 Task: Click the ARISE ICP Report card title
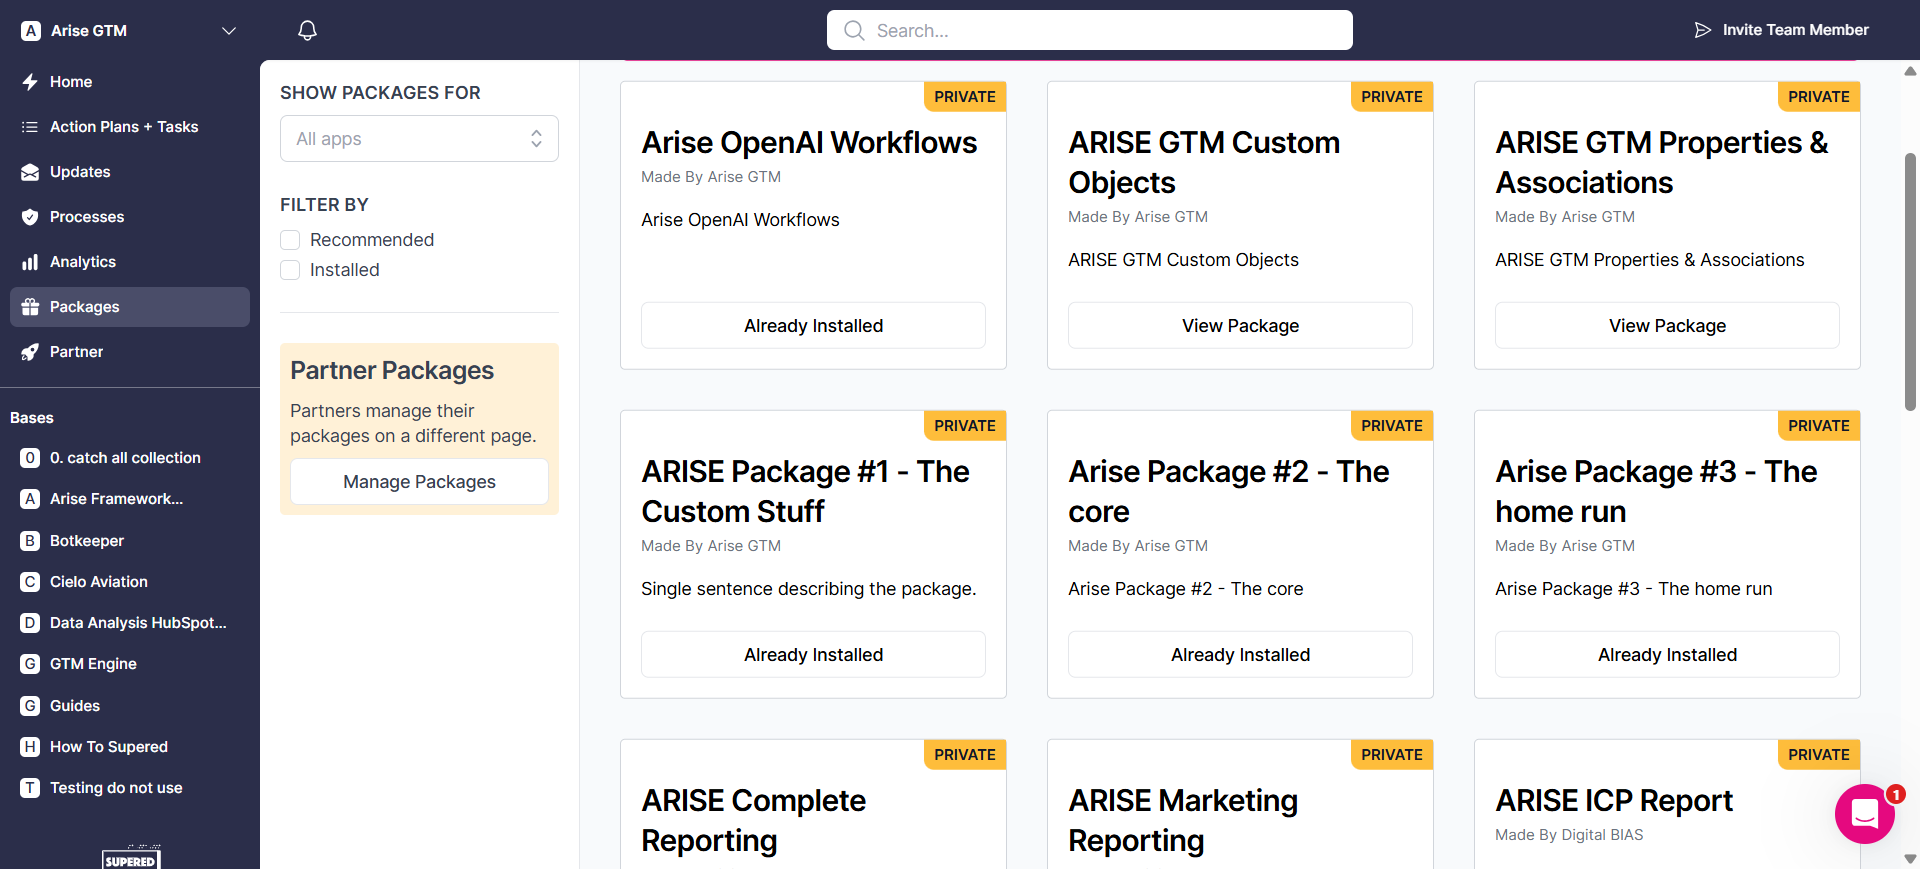1614,801
